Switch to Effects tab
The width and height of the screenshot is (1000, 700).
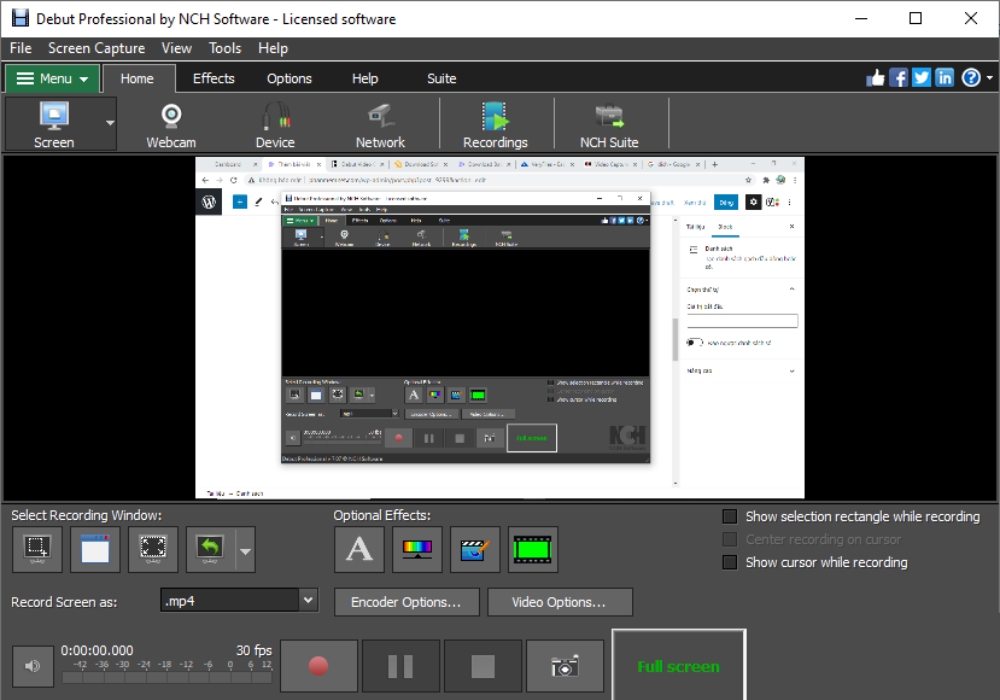pyautogui.click(x=214, y=78)
